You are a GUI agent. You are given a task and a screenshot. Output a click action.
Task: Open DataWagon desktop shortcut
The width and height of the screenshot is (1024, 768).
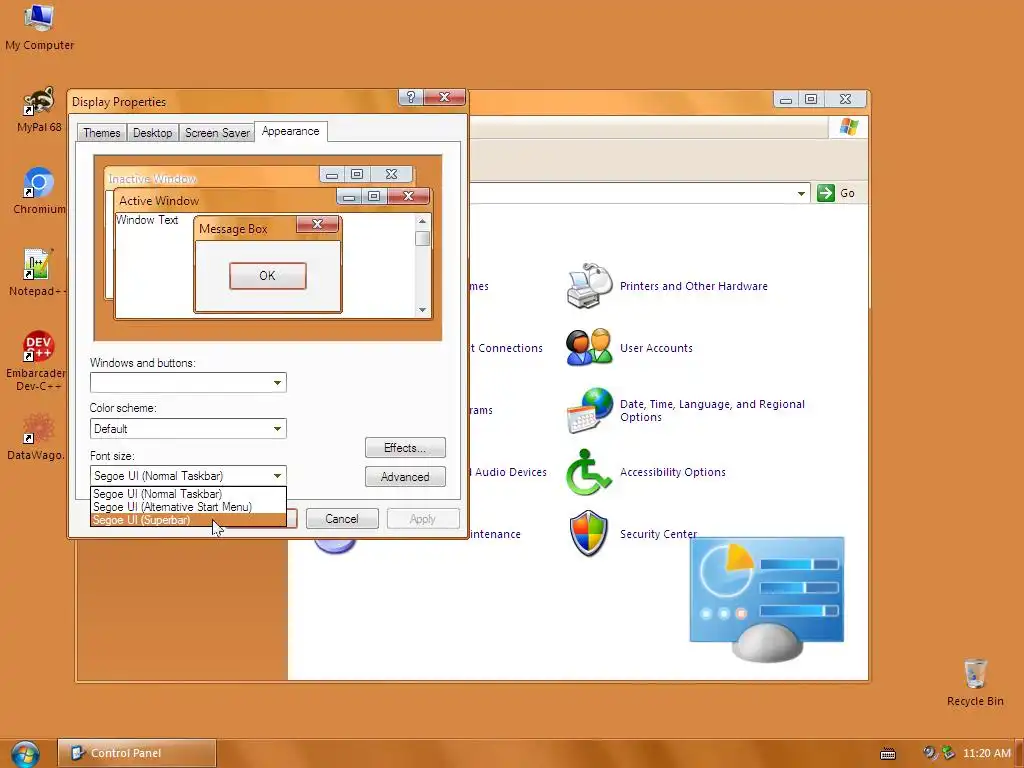pyautogui.click(x=37, y=436)
